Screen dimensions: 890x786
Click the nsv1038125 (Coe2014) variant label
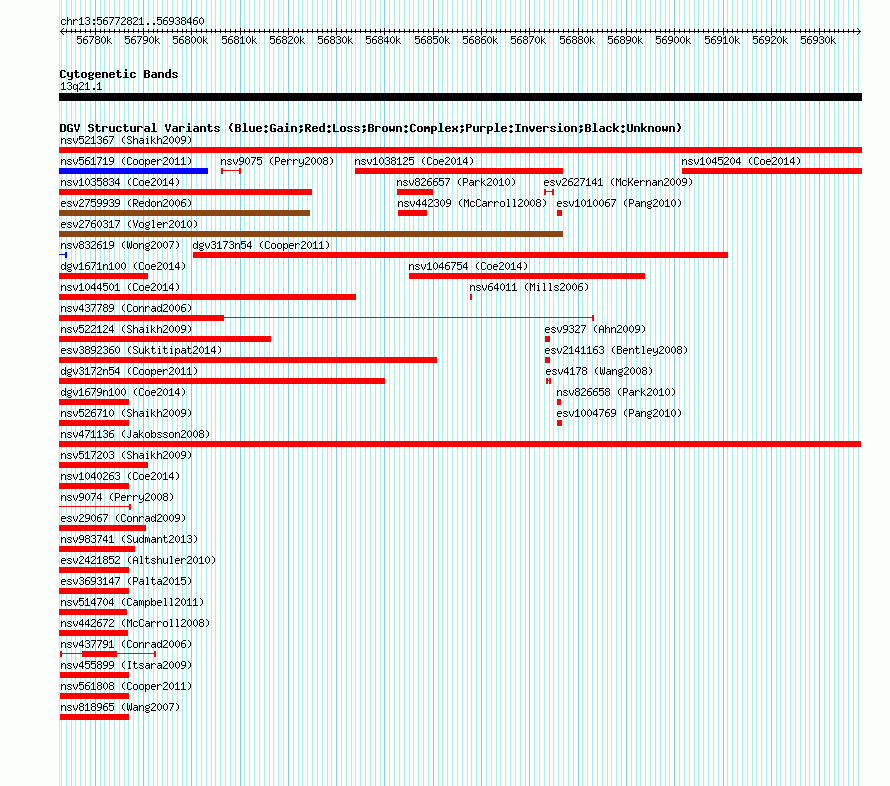coord(414,161)
